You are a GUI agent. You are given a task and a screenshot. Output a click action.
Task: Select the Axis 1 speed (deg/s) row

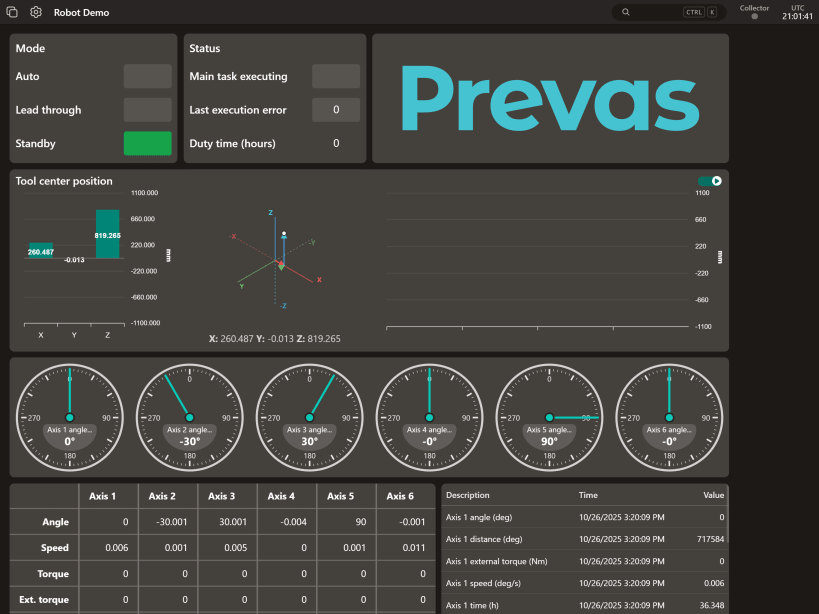[584, 583]
